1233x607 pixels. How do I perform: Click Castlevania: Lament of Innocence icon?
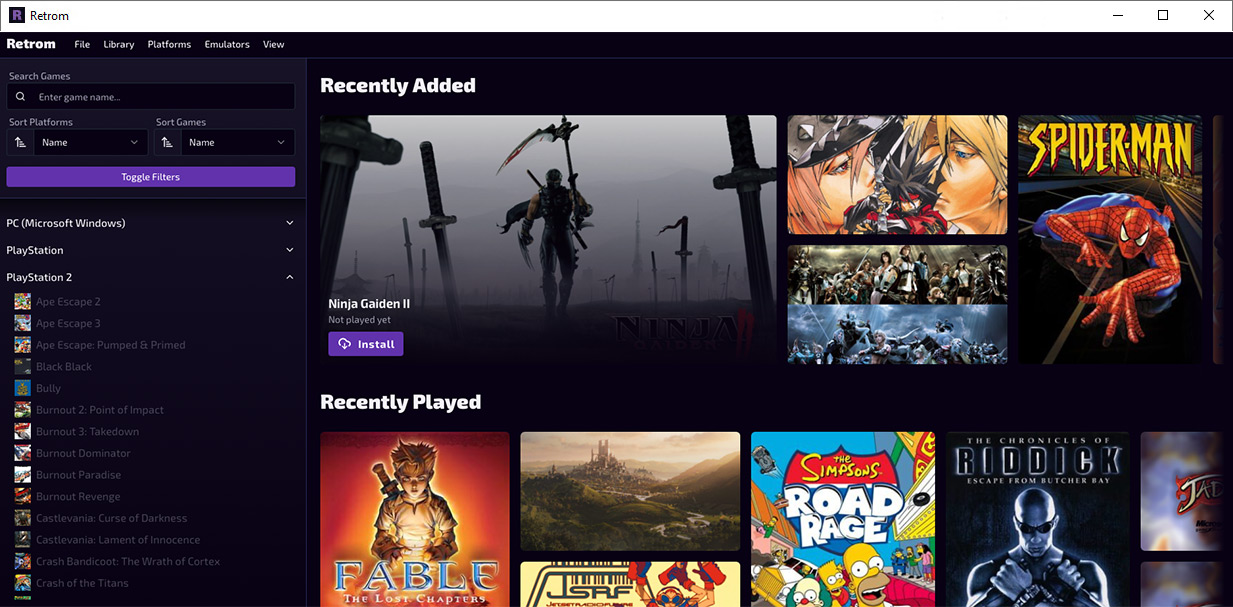coord(22,540)
